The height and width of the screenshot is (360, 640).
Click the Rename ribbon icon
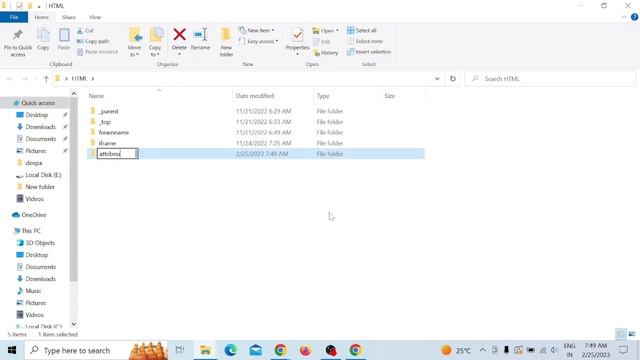(x=200, y=35)
